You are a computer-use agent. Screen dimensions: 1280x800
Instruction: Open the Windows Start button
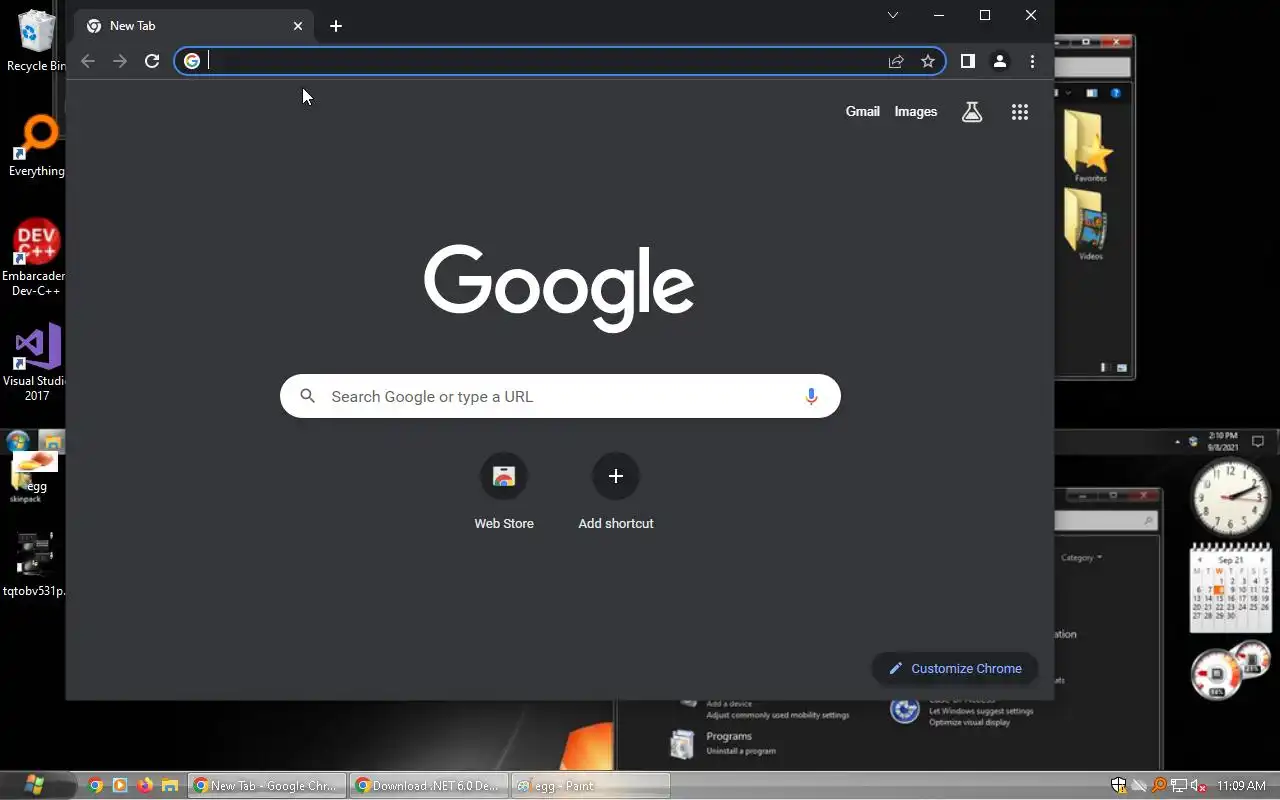click(35, 785)
